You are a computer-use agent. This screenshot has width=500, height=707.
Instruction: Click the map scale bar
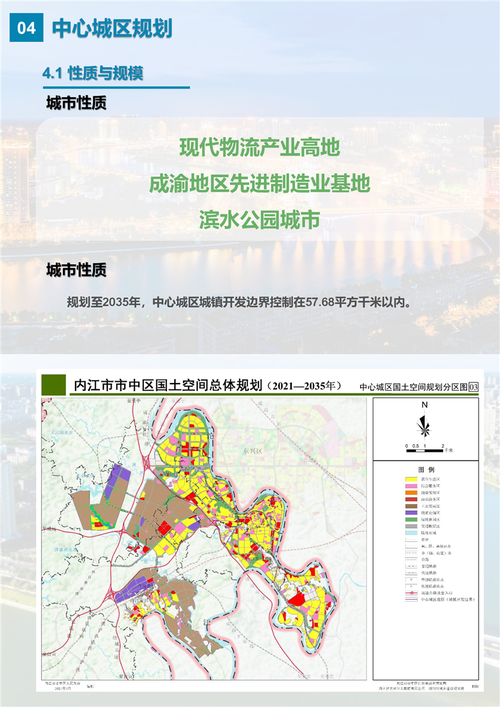[424, 450]
